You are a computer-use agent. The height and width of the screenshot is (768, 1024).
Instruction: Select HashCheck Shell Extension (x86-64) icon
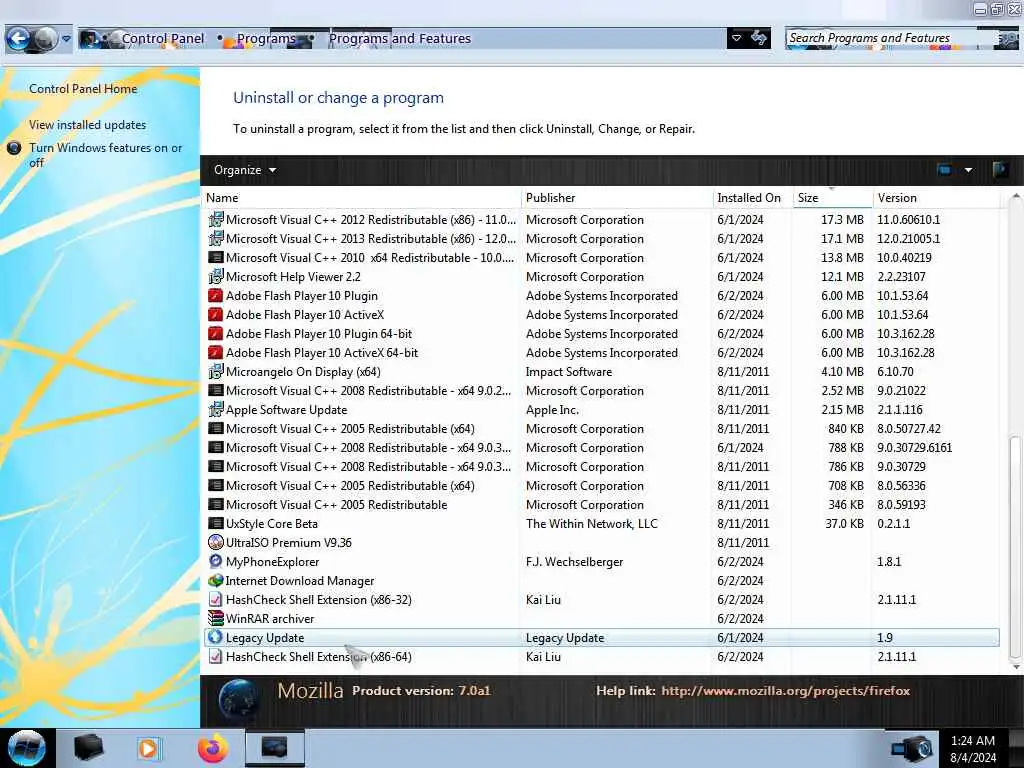[216, 656]
